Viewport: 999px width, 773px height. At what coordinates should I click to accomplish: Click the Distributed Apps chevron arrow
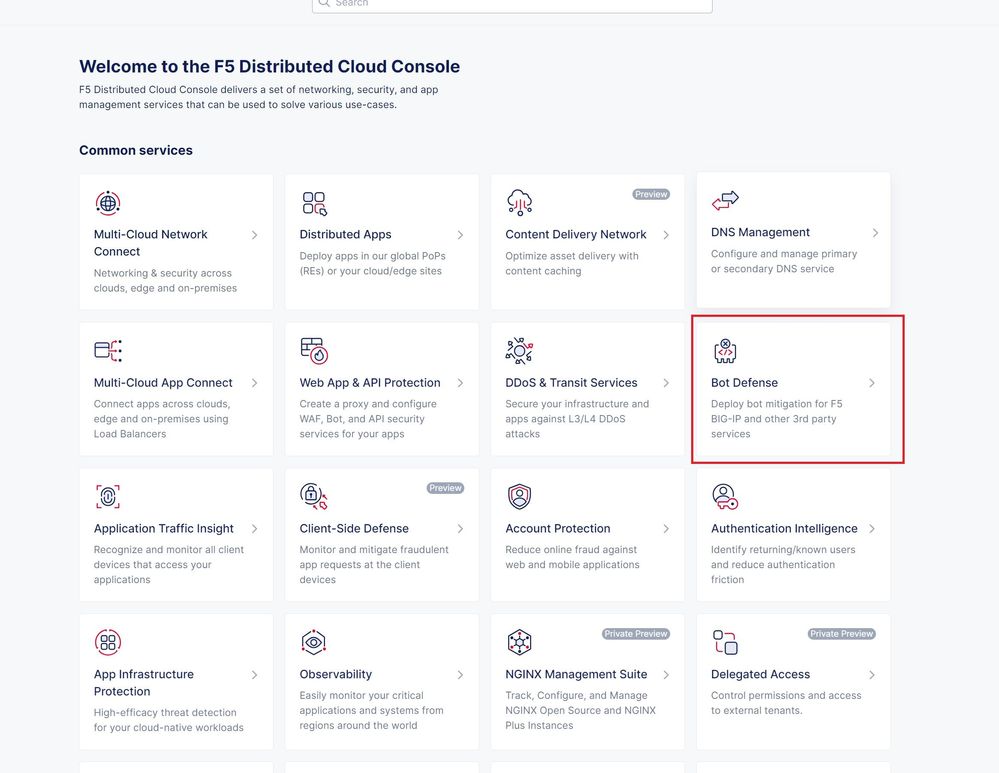click(x=460, y=235)
